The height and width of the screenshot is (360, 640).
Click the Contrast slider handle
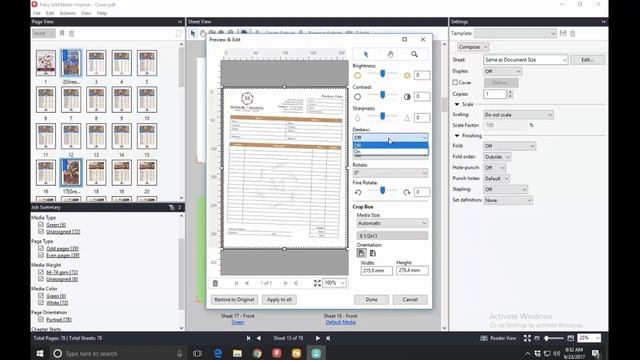[382, 95]
